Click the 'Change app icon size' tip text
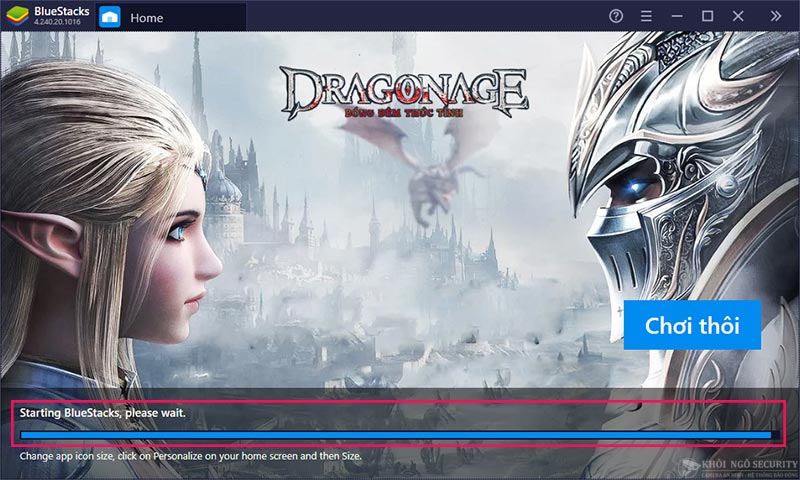This screenshot has height=480, width=800. 191,456
